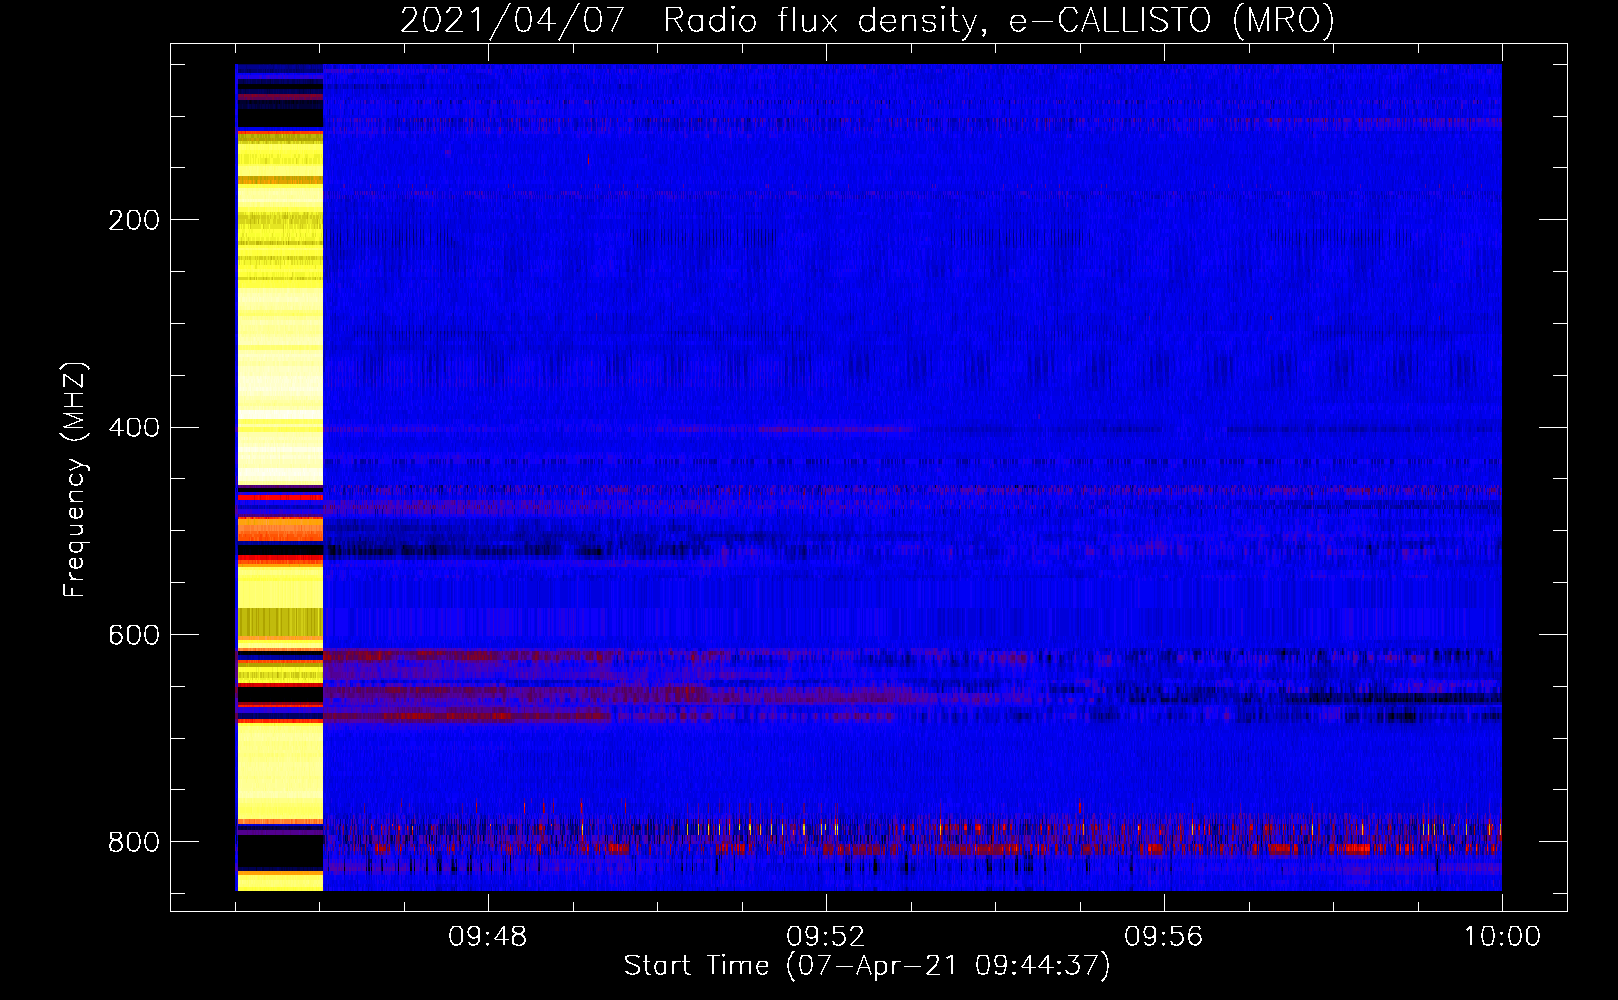Click the yellow calibration band in the spectrogram
The width and height of the screenshot is (1618, 1000).
tap(280, 477)
